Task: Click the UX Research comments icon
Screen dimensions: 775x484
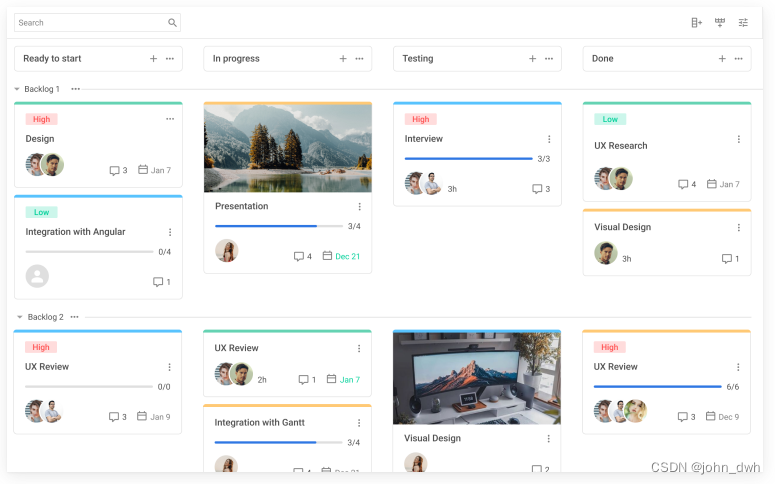Action: [683, 184]
